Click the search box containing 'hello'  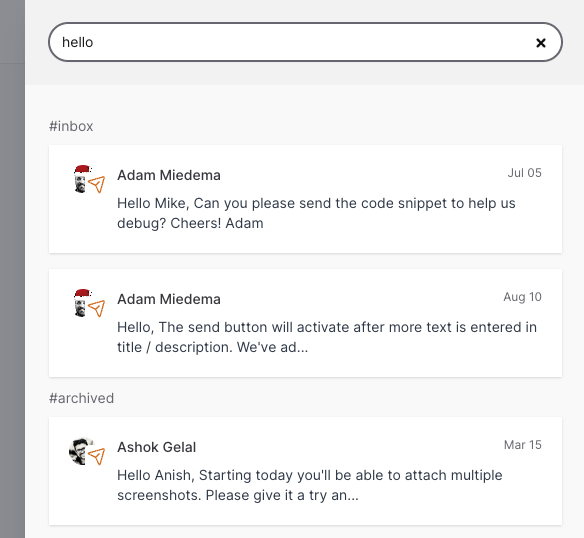pyautogui.click(x=305, y=42)
